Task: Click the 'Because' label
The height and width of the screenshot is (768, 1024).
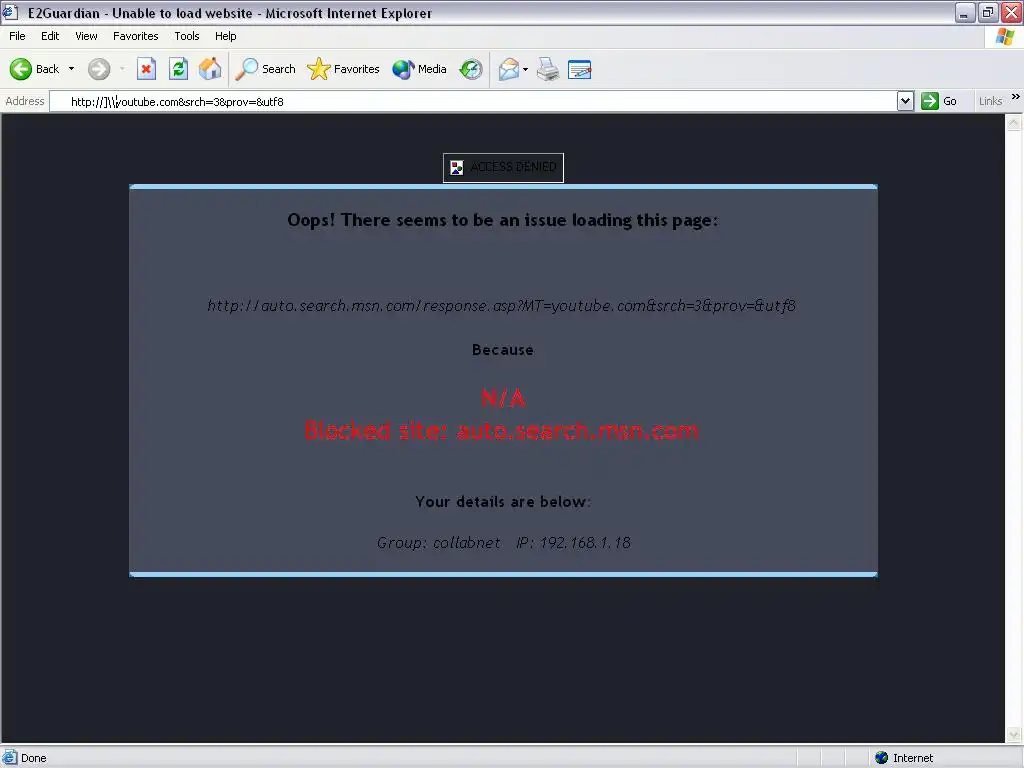Action: click(503, 349)
